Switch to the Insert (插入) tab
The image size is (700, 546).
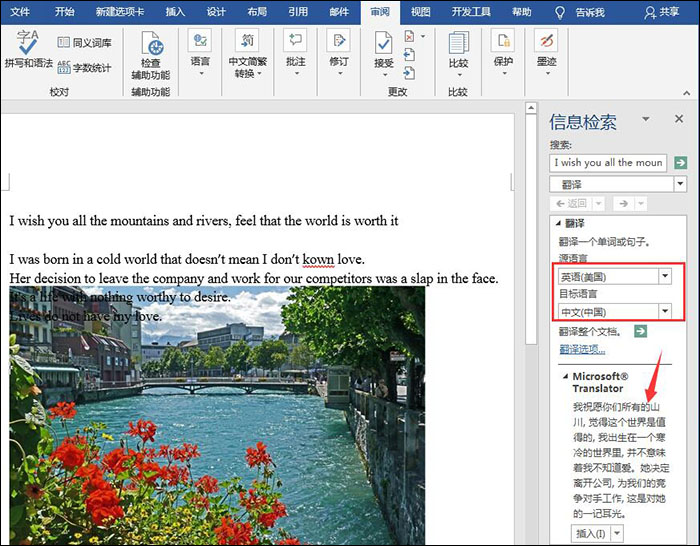click(175, 12)
